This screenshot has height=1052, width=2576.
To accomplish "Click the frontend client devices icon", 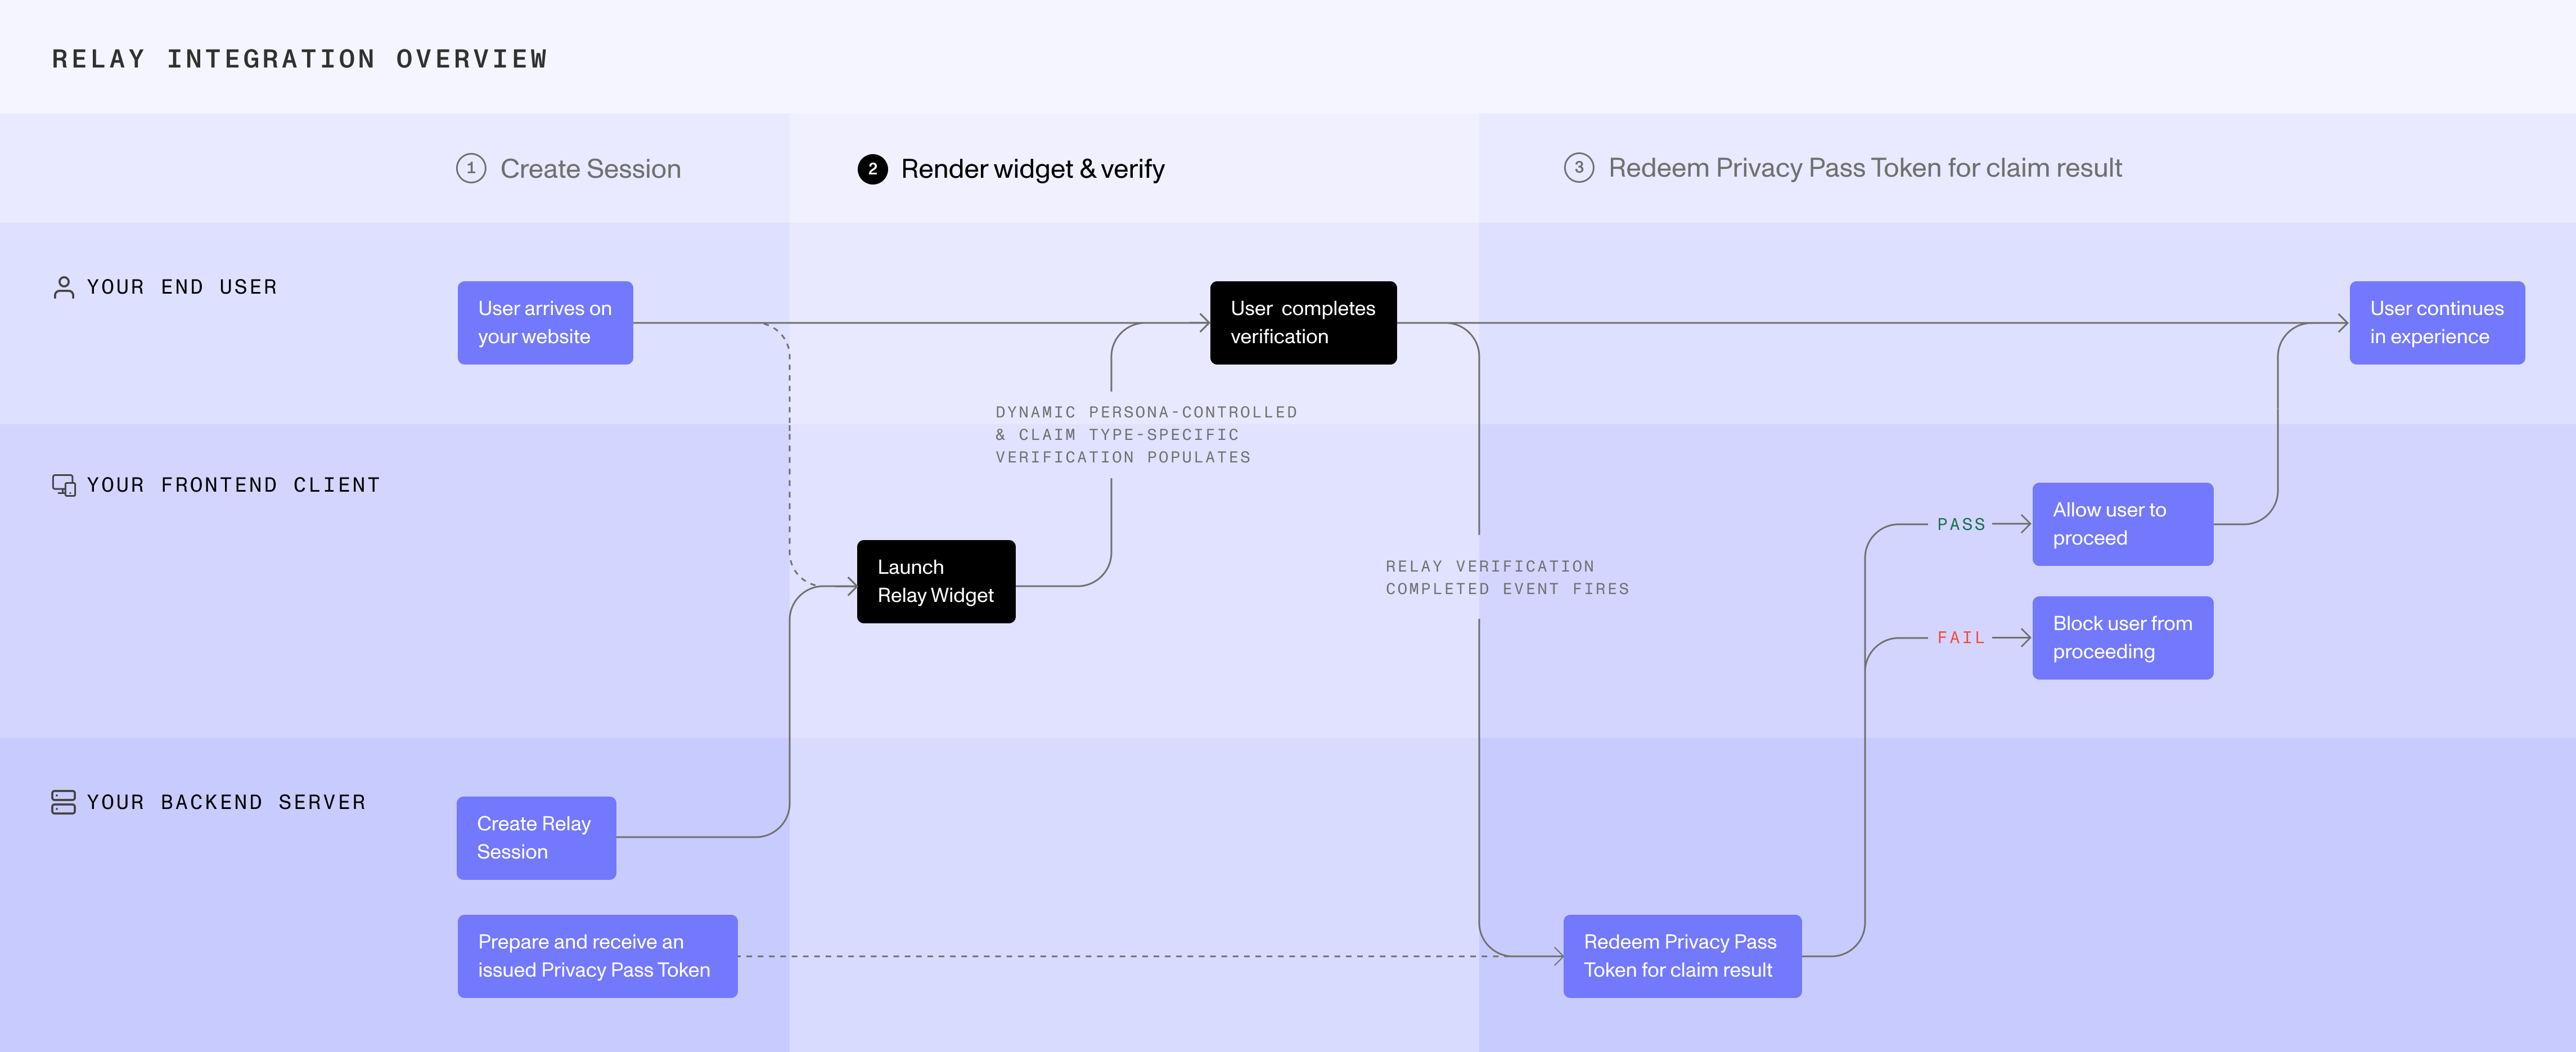I will tap(63, 485).
